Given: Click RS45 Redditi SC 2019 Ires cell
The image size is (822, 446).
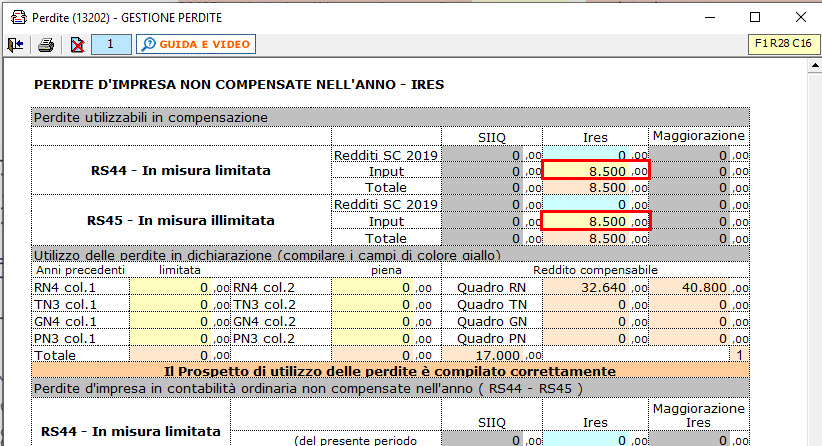Looking at the screenshot, I should point(596,204).
